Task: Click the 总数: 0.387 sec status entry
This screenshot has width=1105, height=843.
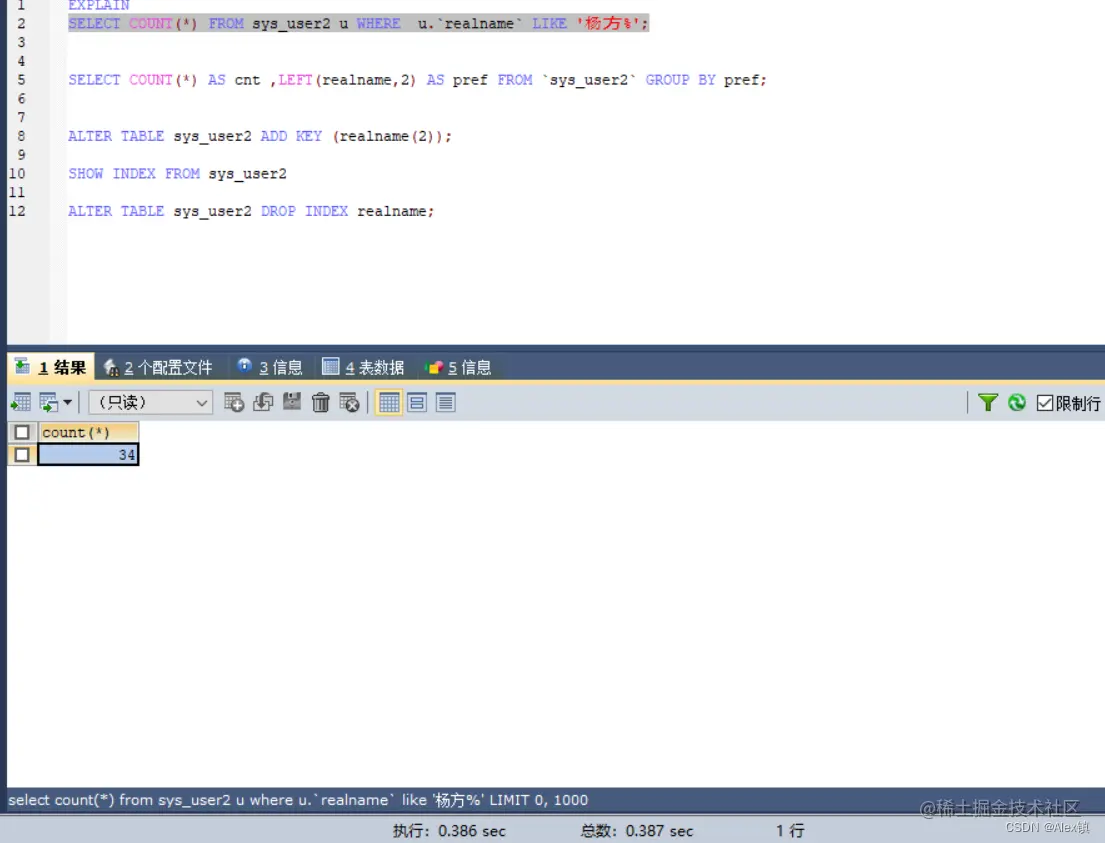Action: point(636,831)
